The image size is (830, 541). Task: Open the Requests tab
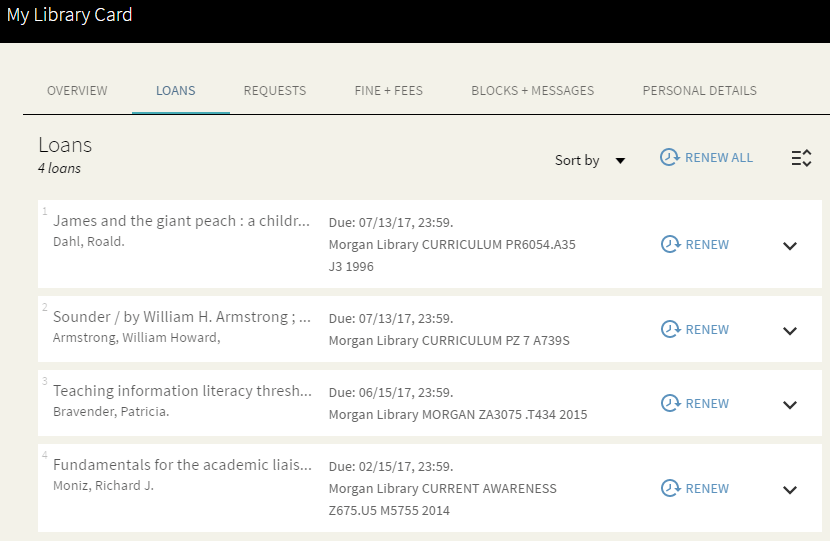pos(275,91)
